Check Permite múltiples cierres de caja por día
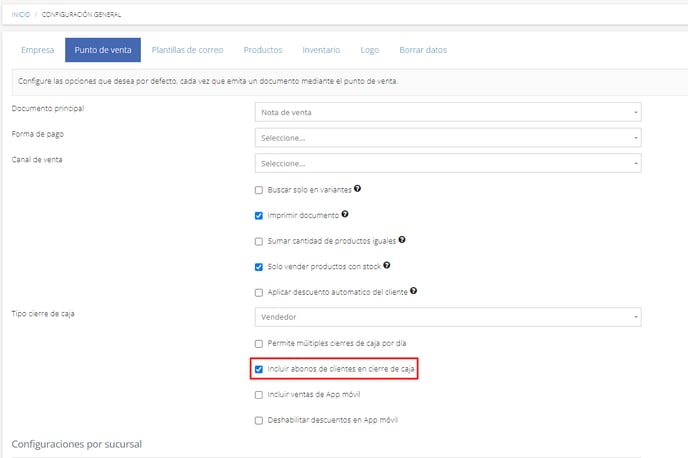Viewport: 688px width, 458px height. click(x=259, y=344)
